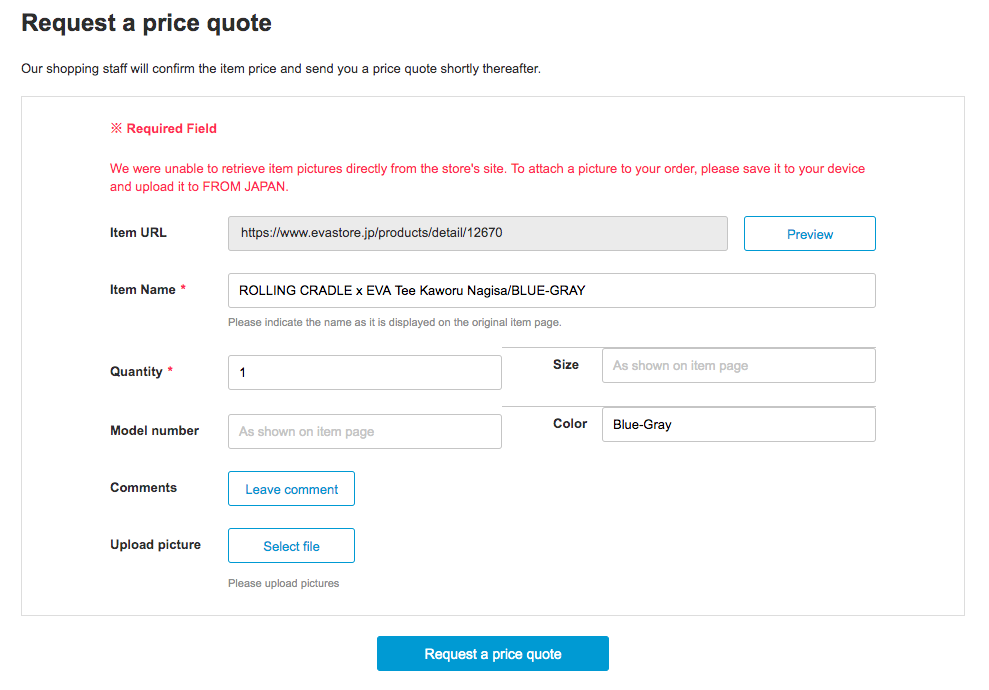Image resolution: width=989 pixels, height=690 pixels.
Task: Click the Please upload pictures hint text
Action: point(283,583)
